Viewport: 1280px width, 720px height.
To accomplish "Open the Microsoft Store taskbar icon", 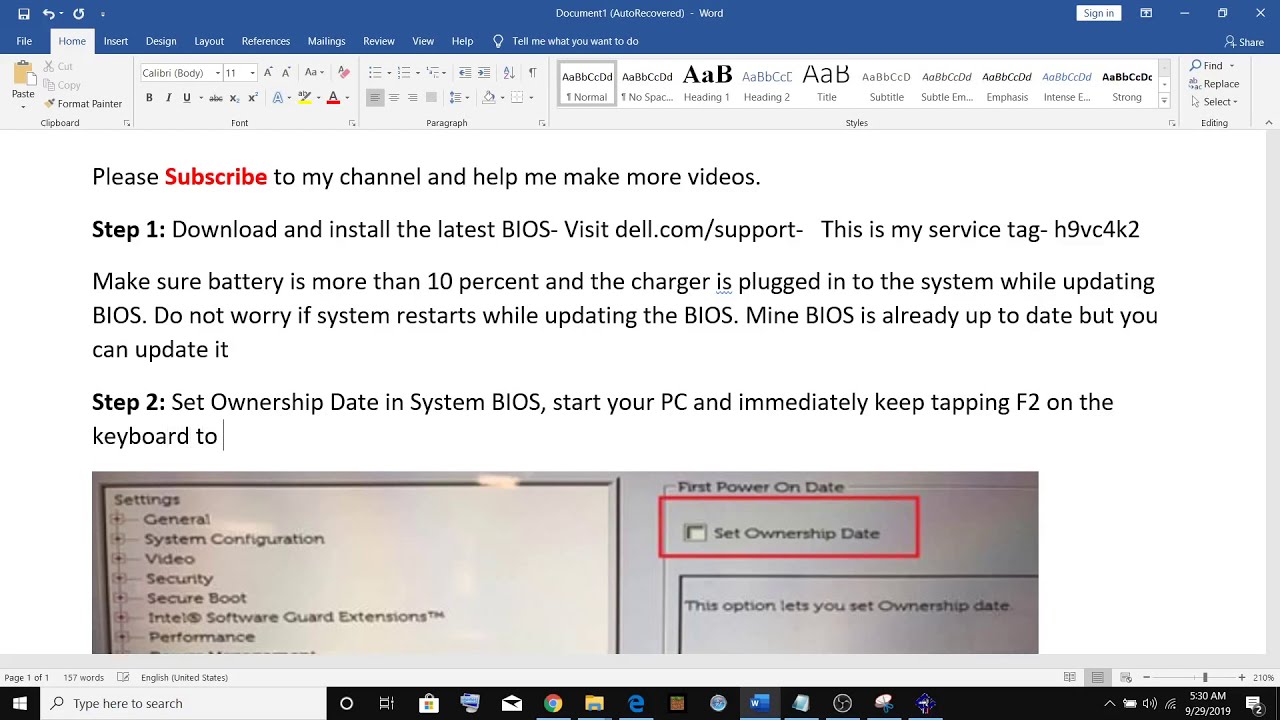I will pyautogui.click(x=429, y=703).
